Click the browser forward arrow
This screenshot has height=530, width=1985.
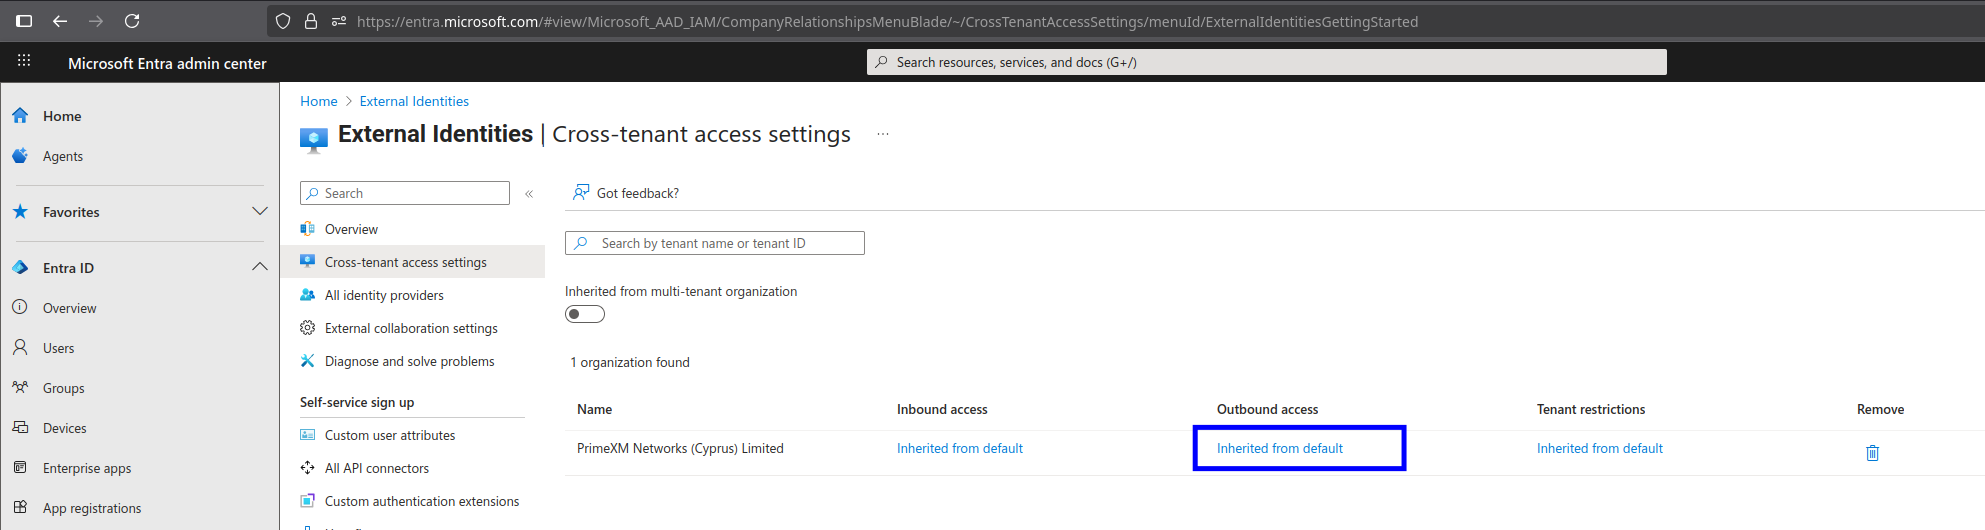click(x=96, y=21)
